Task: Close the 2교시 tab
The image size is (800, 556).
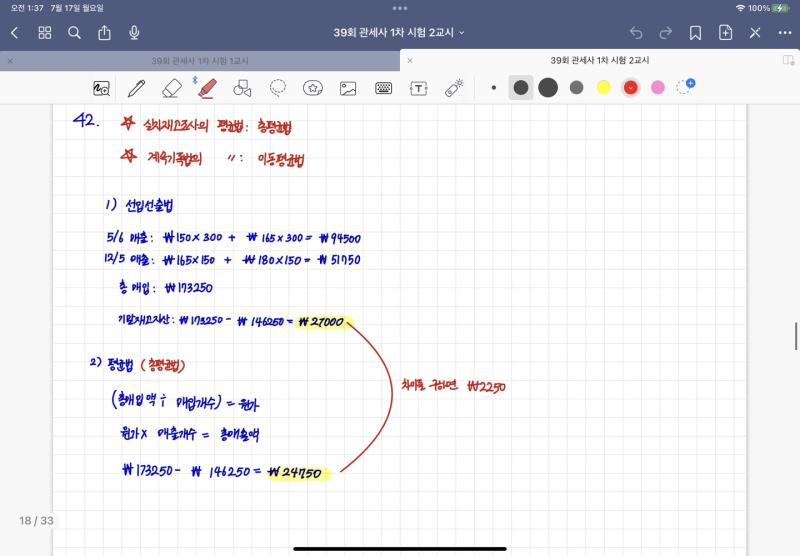Action: [410, 60]
